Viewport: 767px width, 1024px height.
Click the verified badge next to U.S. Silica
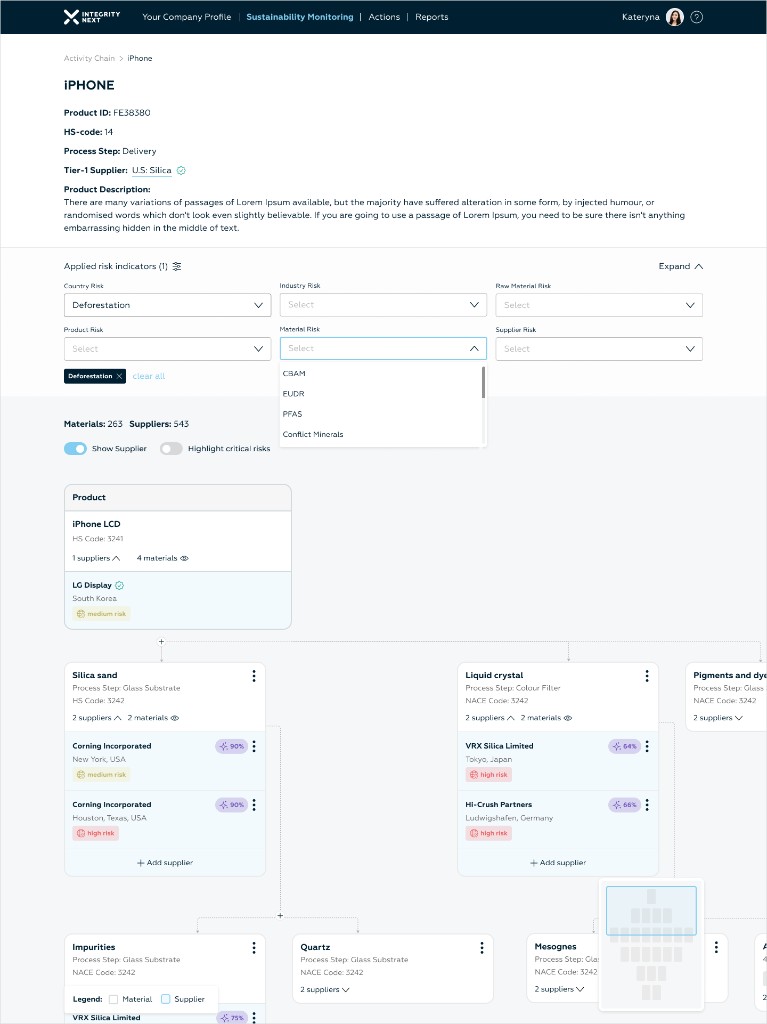181,170
